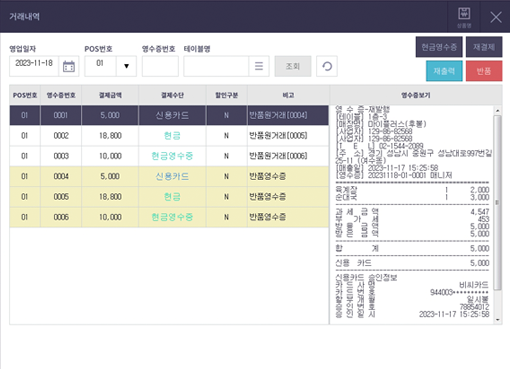
Task: Click 10,000 amount in row 0003
Action: [x=110, y=156]
